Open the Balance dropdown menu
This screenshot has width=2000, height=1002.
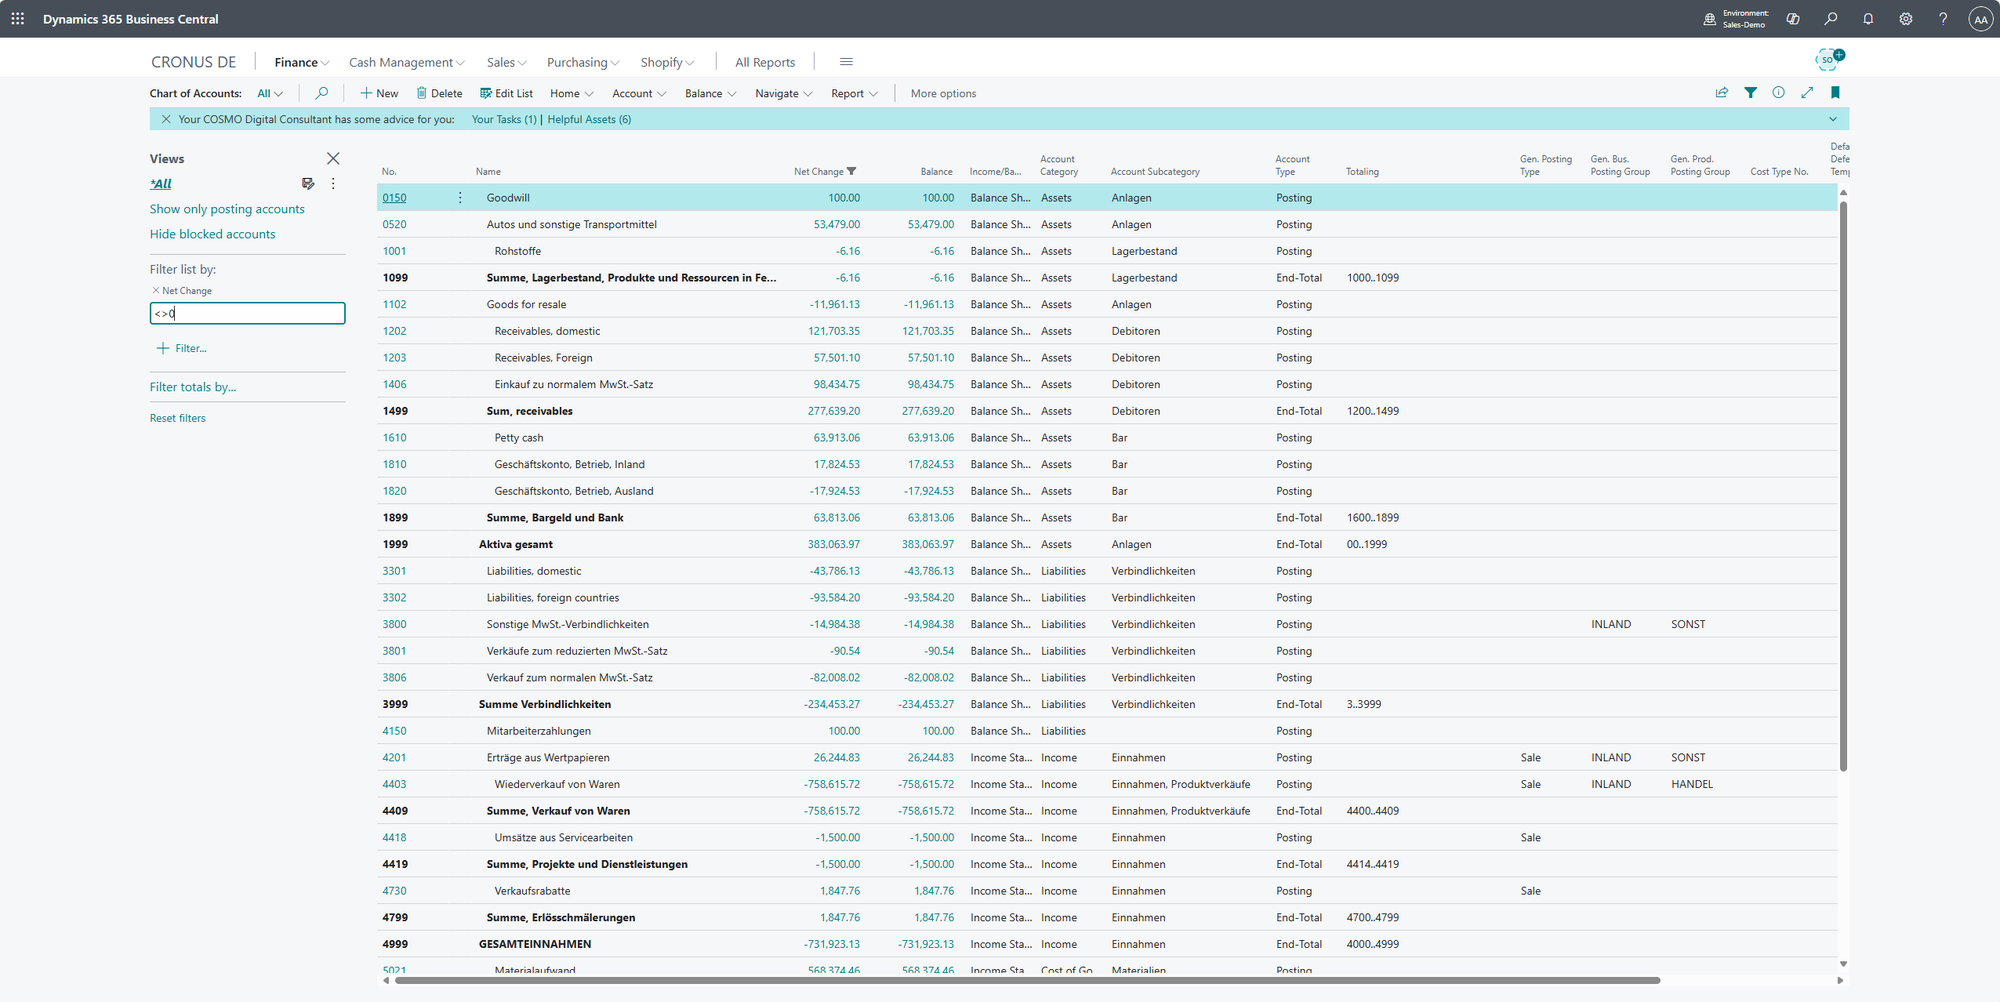pyautogui.click(x=710, y=94)
